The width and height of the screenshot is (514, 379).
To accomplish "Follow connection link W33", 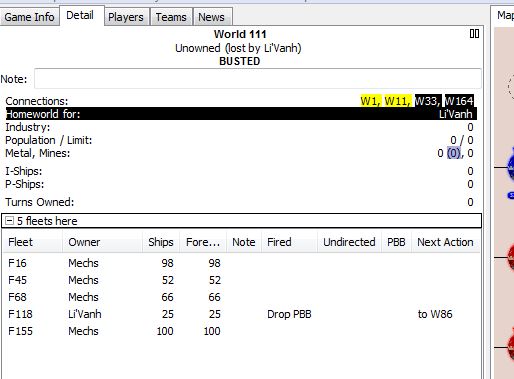I will (x=428, y=101).
